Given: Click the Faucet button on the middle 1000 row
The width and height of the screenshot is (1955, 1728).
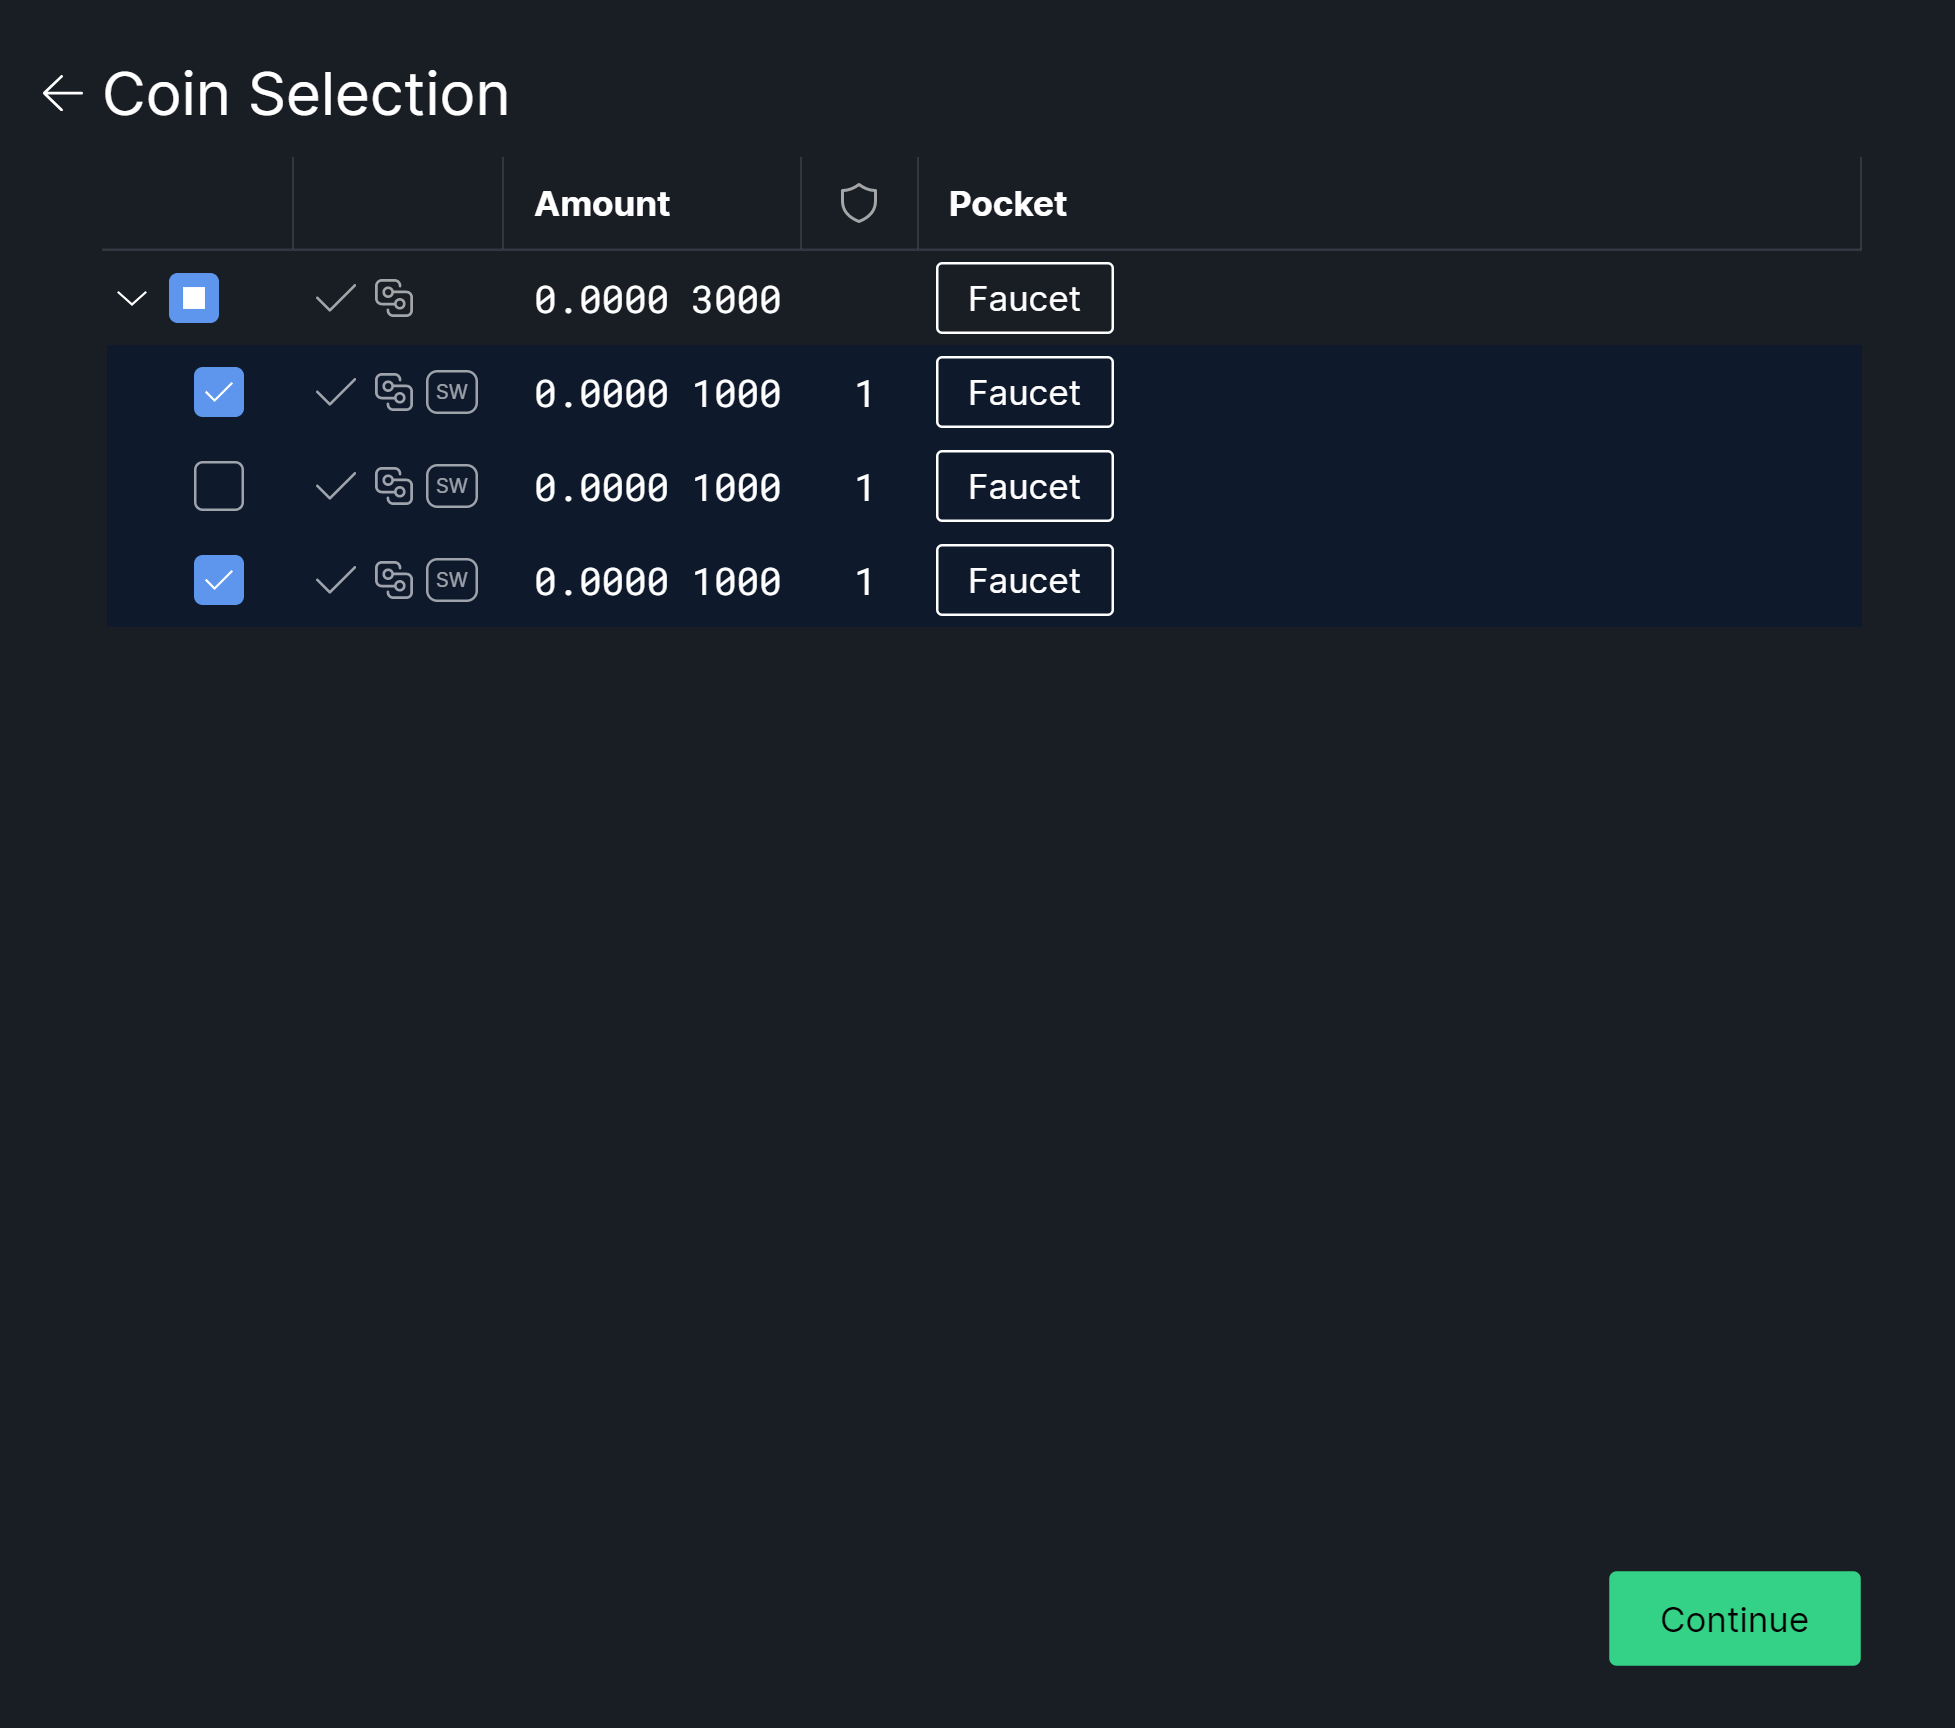Looking at the screenshot, I should [1024, 486].
